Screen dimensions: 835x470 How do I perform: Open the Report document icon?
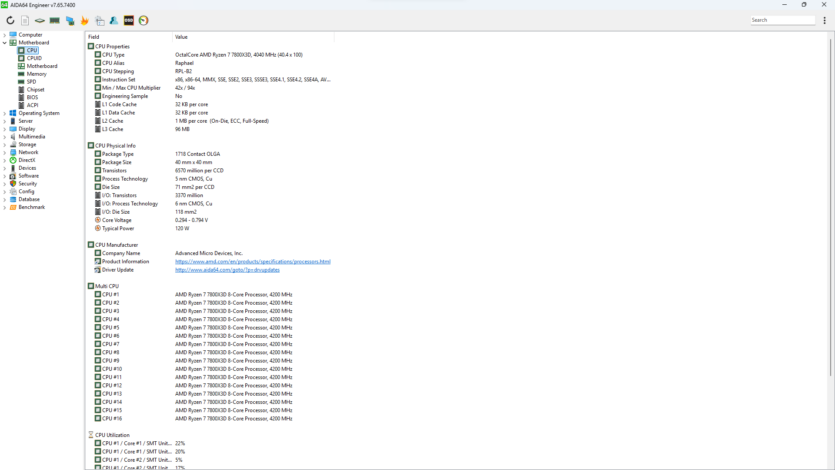(25, 20)
